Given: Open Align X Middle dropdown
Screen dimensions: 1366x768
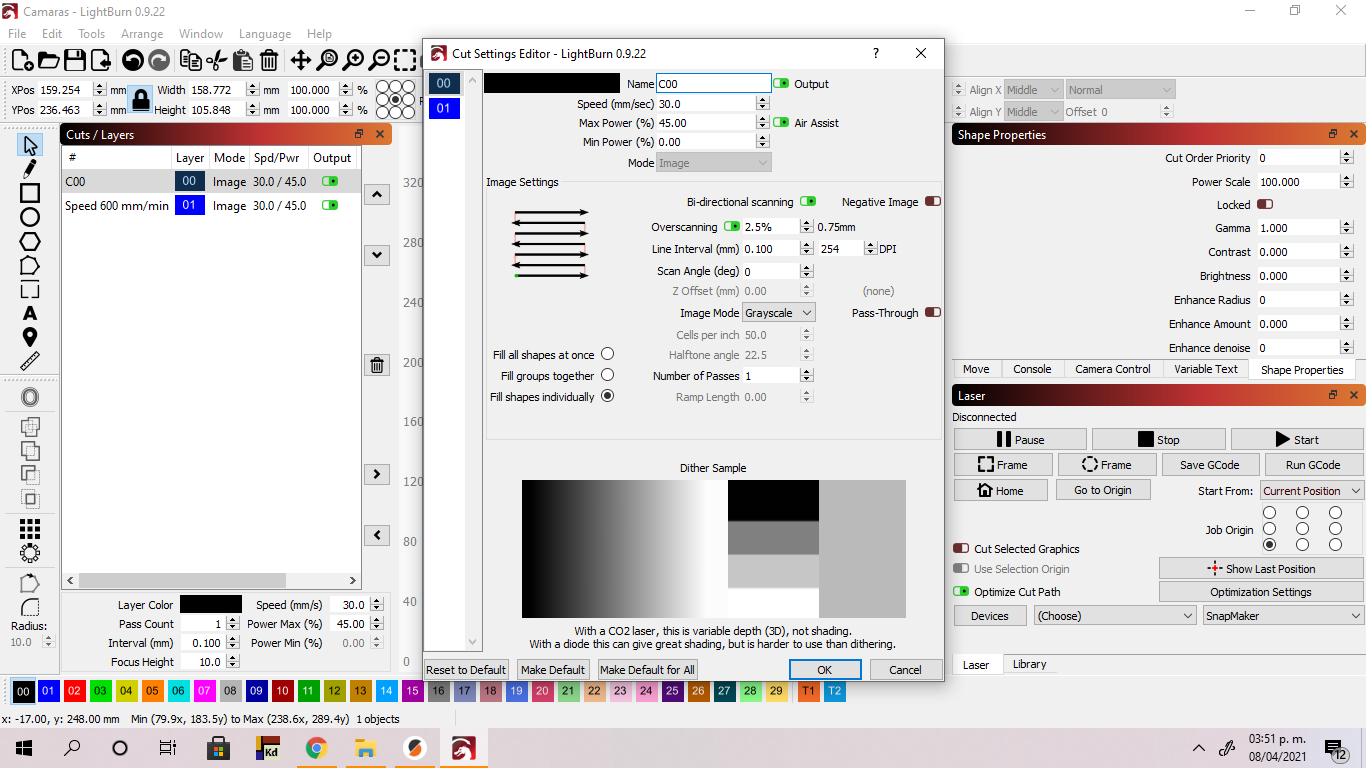Looking at the screenshot, I should 1032,90.
